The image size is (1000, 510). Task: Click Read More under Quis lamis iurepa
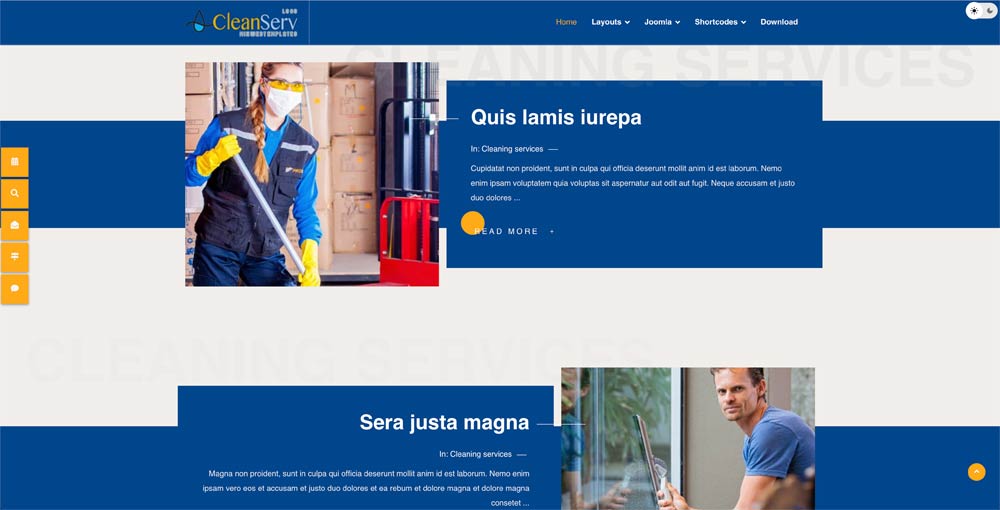tap(507, 231)
